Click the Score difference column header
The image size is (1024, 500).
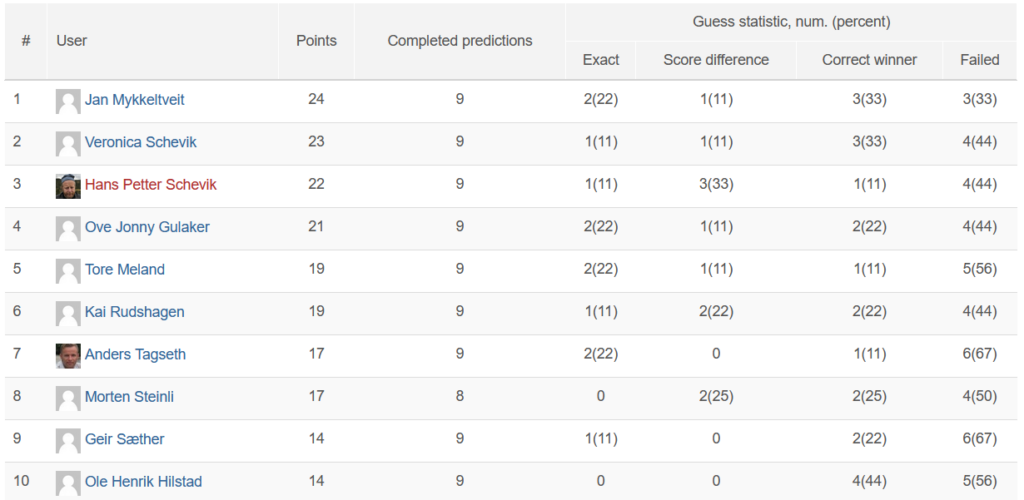pos(716,60)
